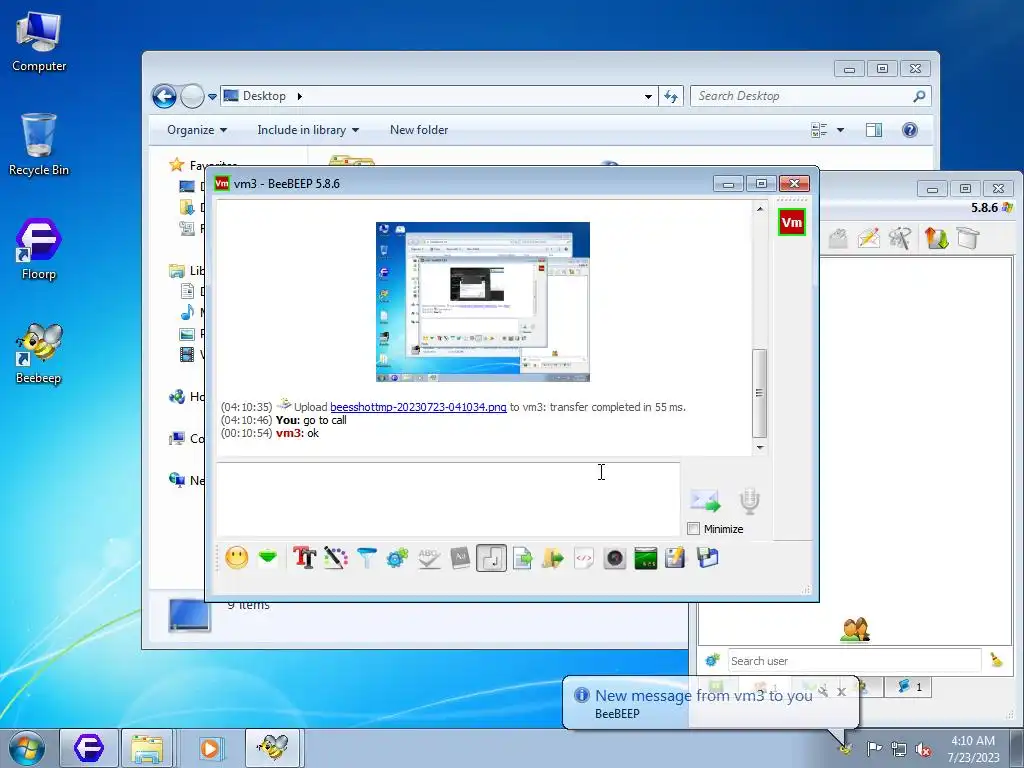This screenshot has width=1024, height=768.
Task: Change view with Explorer views icon
Action: [x=819, y=130]
